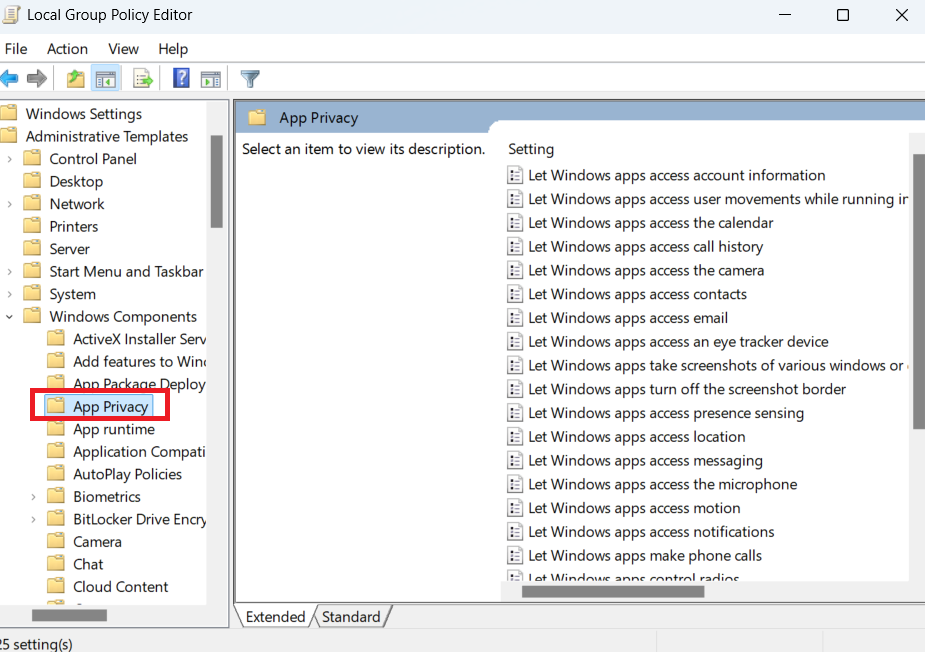Screen dimensions: 925x652
Task: Click the Export List toolbar icon
Action: pos(143,78)
